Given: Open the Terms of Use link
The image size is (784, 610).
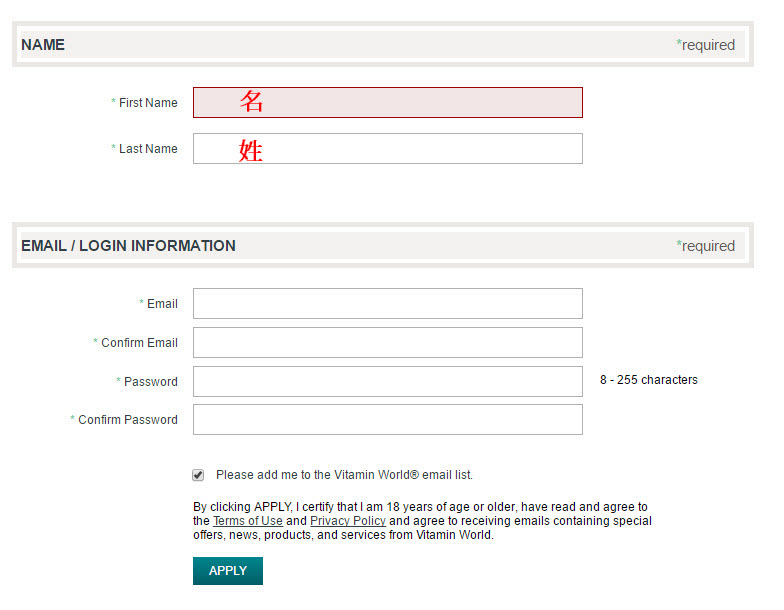Looking at the screenshot, I should point(248,521).
